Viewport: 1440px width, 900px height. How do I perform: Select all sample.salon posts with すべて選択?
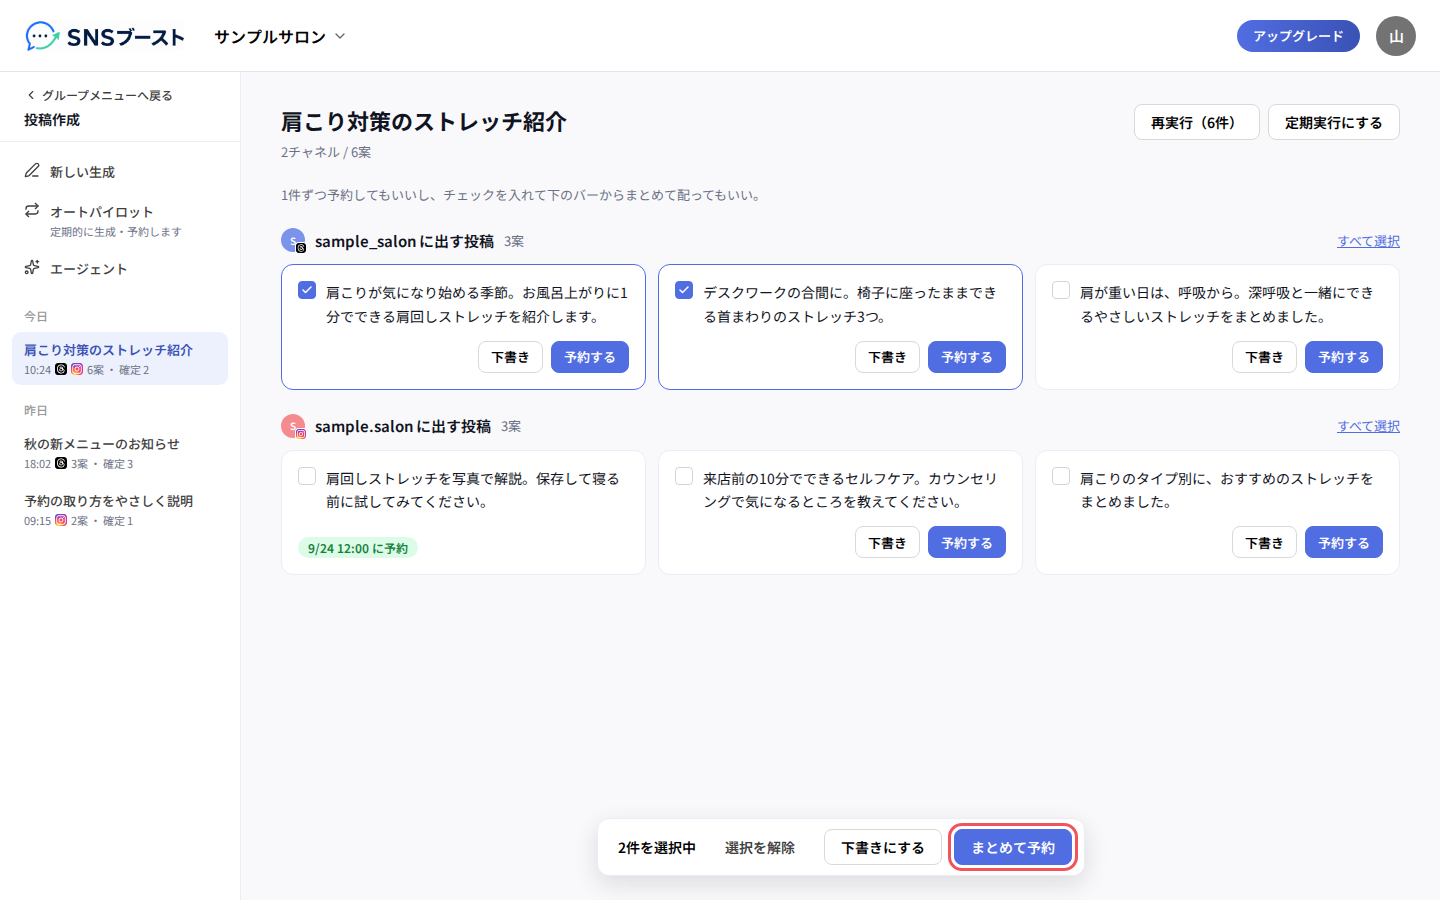[1369, 426]
